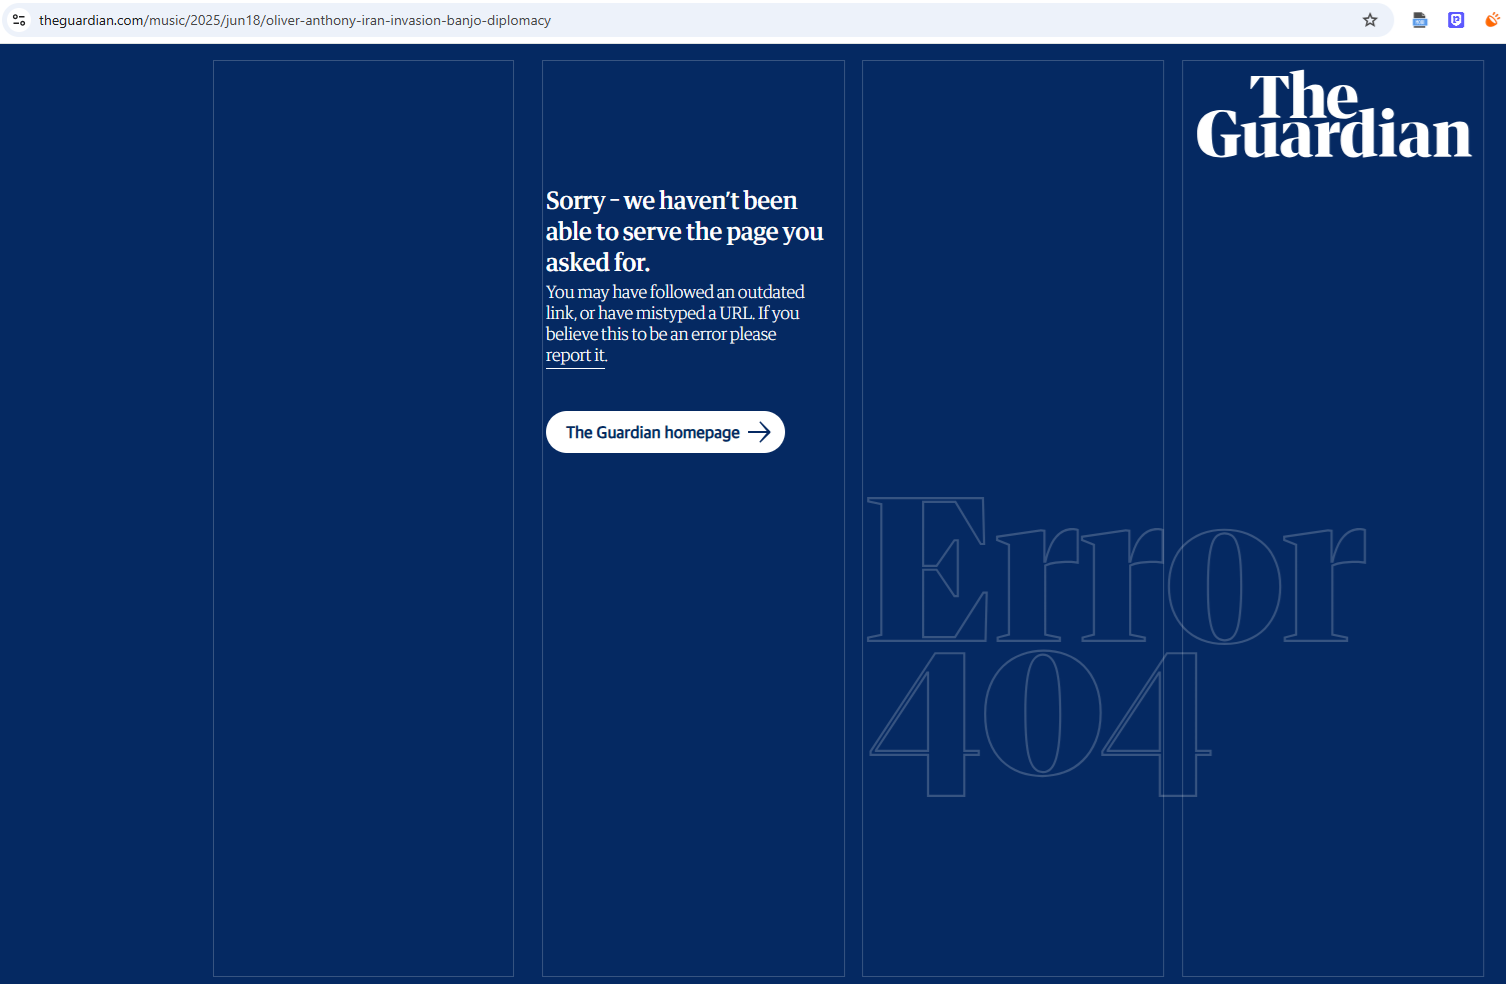
Task: Open the blue printer-like extension icon
Action: 1420,20
